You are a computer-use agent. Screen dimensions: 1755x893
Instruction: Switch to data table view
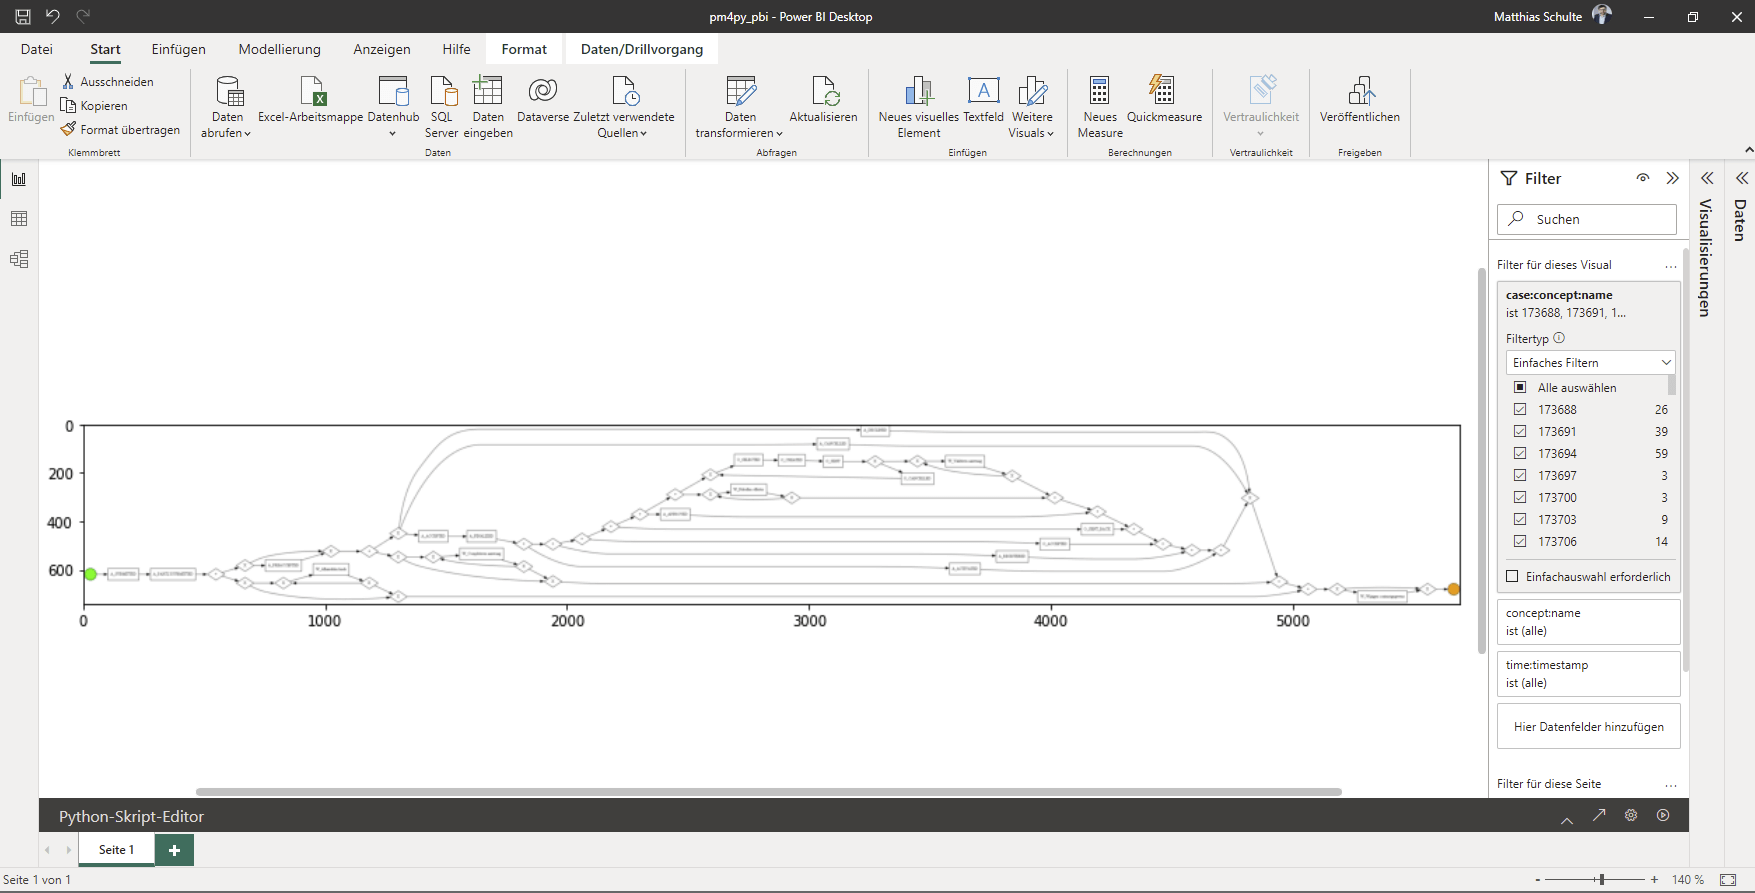coord(19,219)
